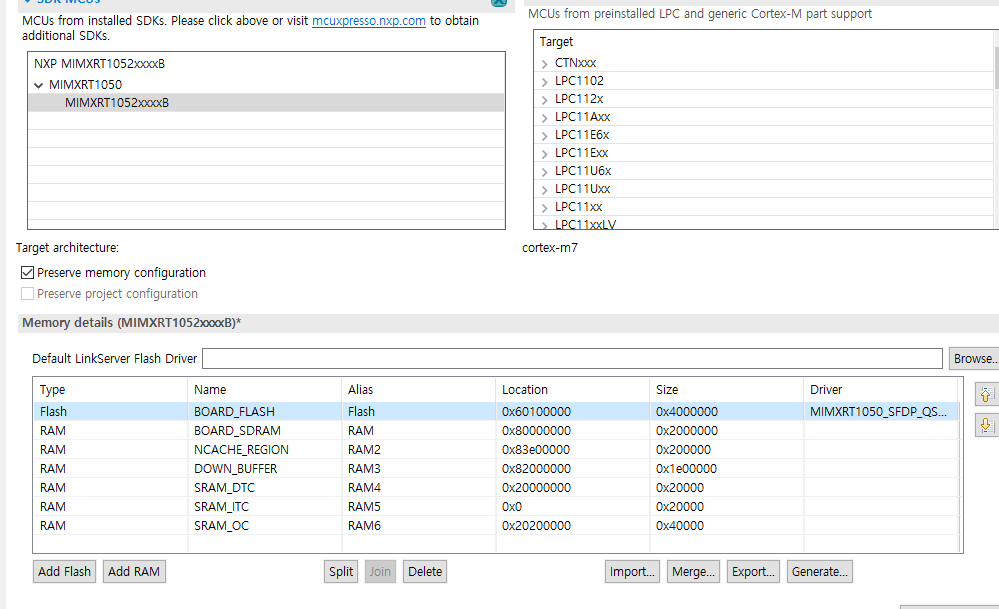The height and width of the screenshot is (609, 999).
Task: Move BOARD_FLASH memory region up
Action: [x=985, y=394]
